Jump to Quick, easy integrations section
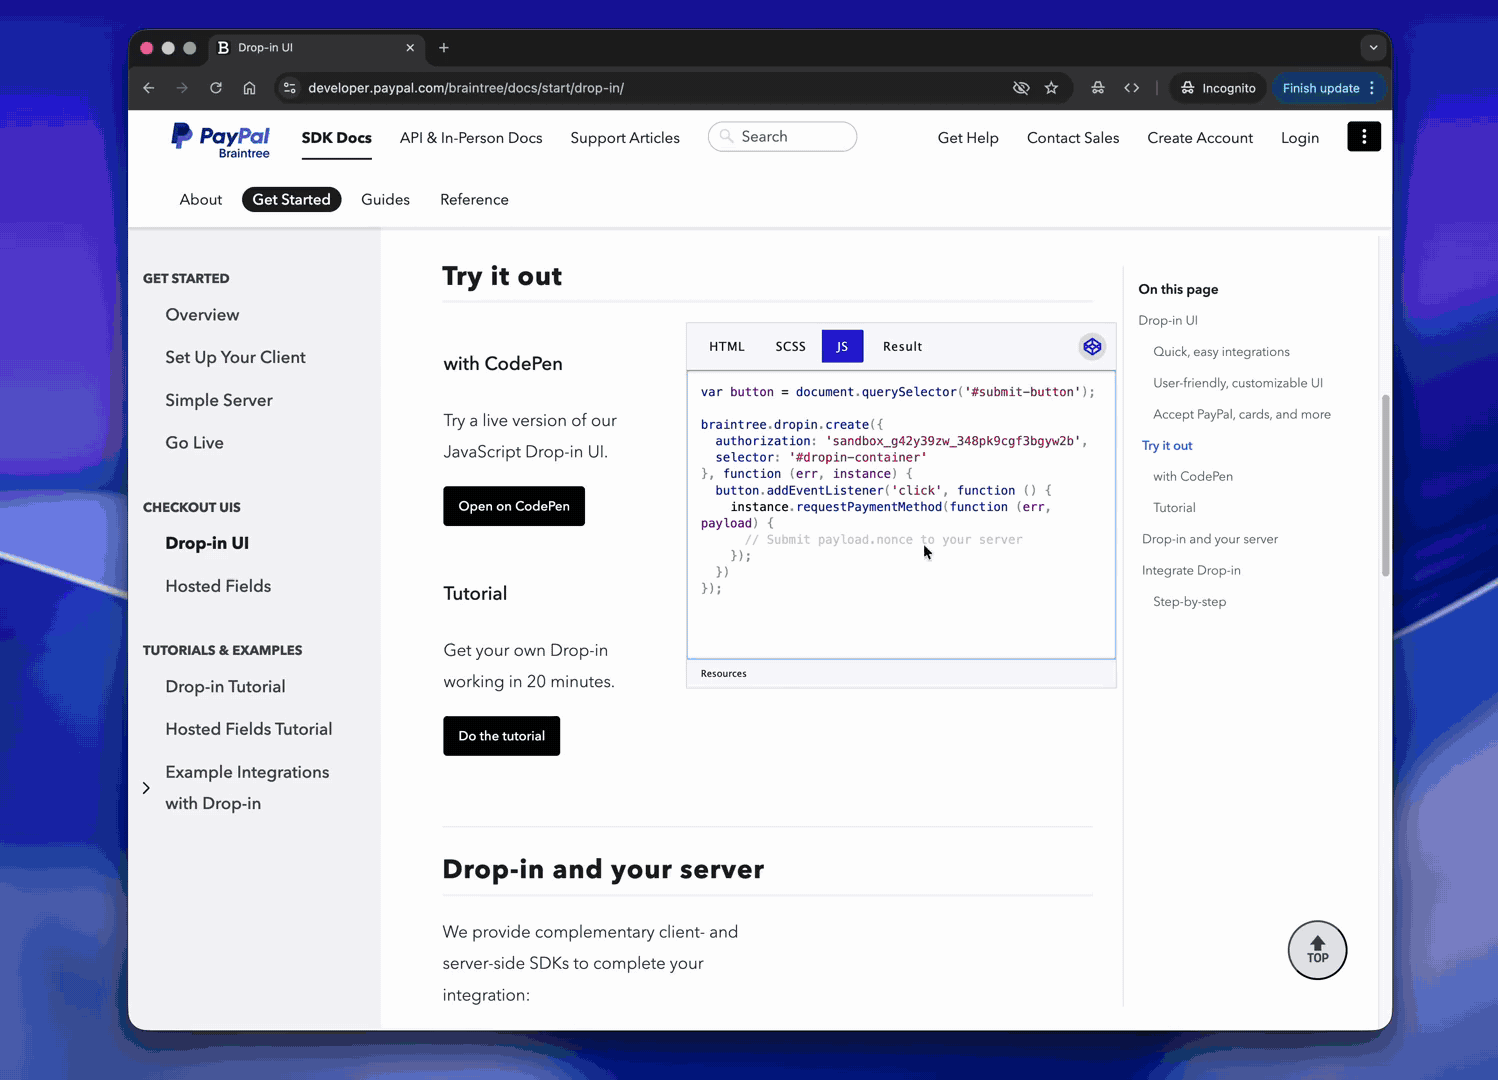This screenshot has width=1498, height=1080. (1221, 352)
